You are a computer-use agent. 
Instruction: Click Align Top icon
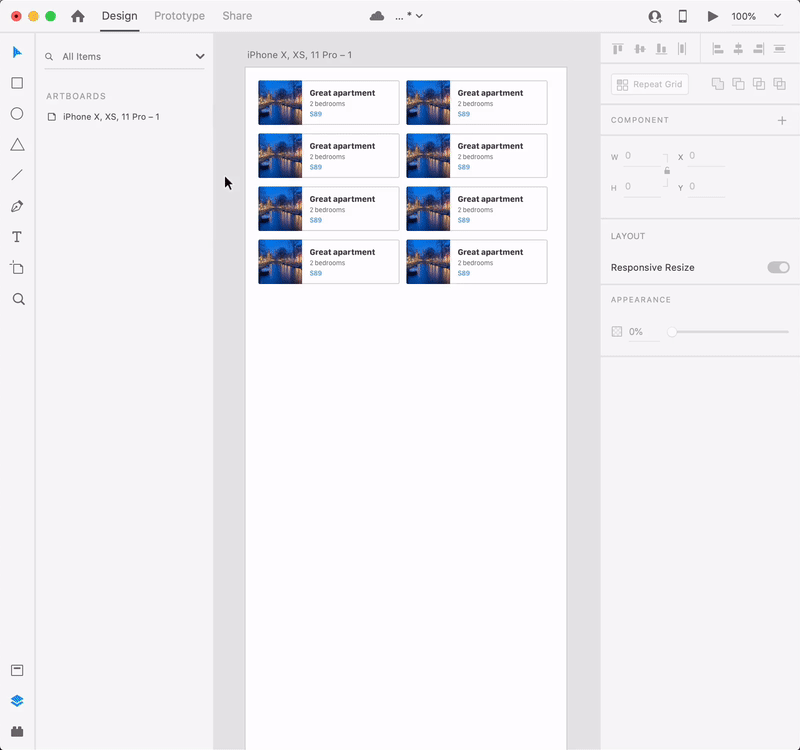click(618, 49)
